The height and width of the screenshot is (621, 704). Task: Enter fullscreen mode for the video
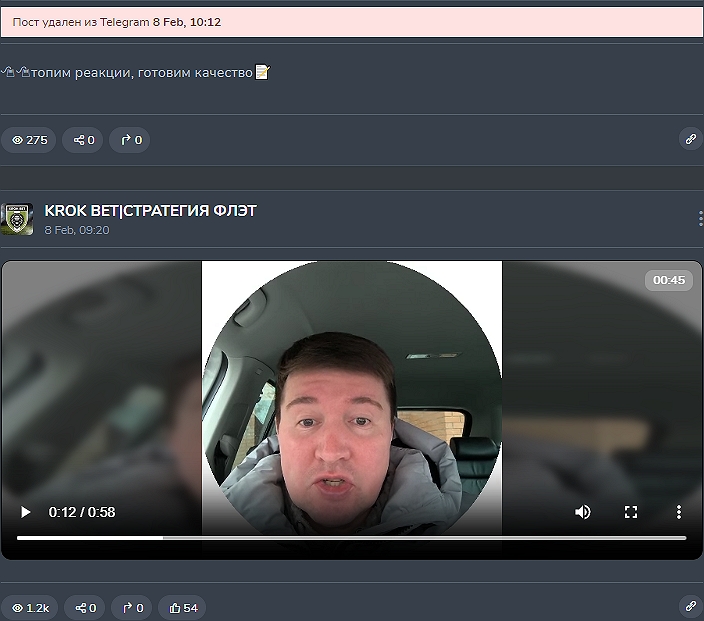[631, 512]
